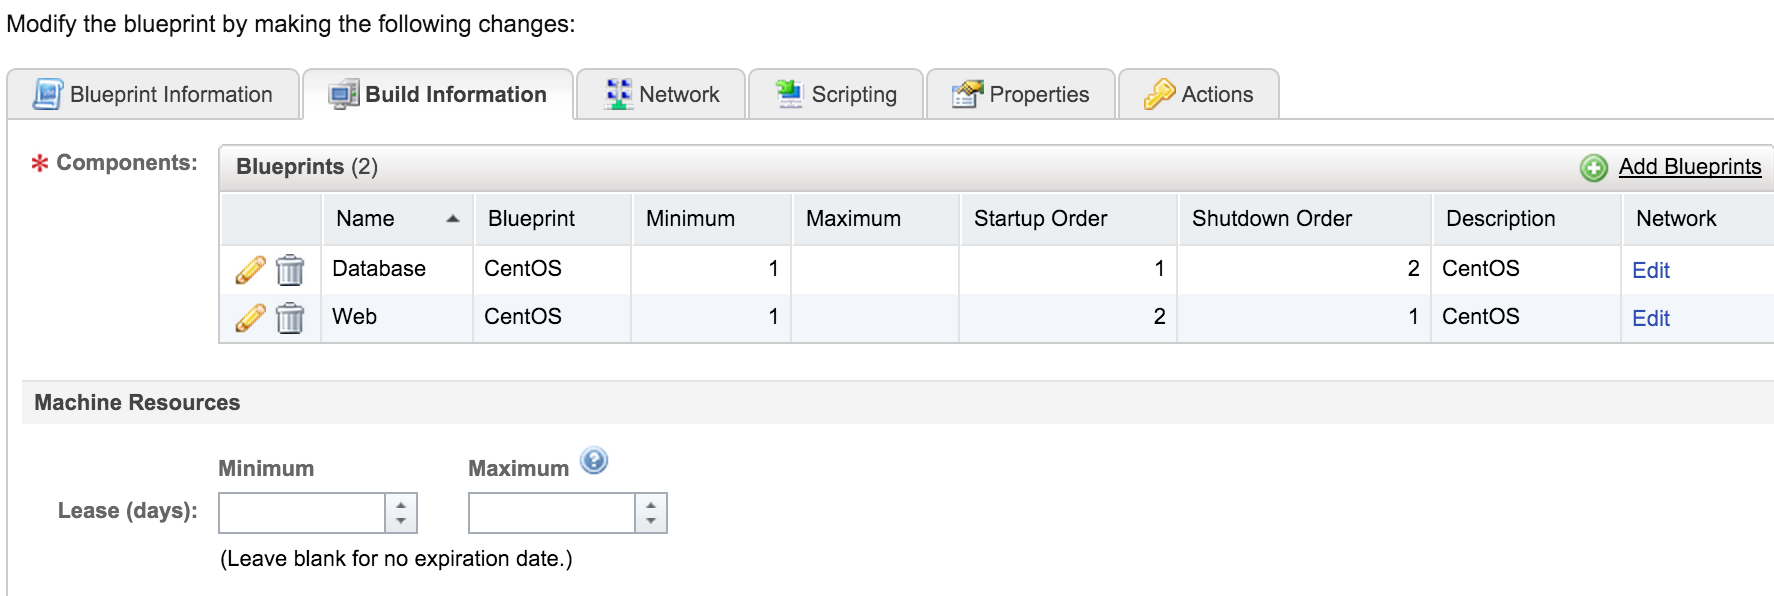Open the Actions tab

point(1199,94)
